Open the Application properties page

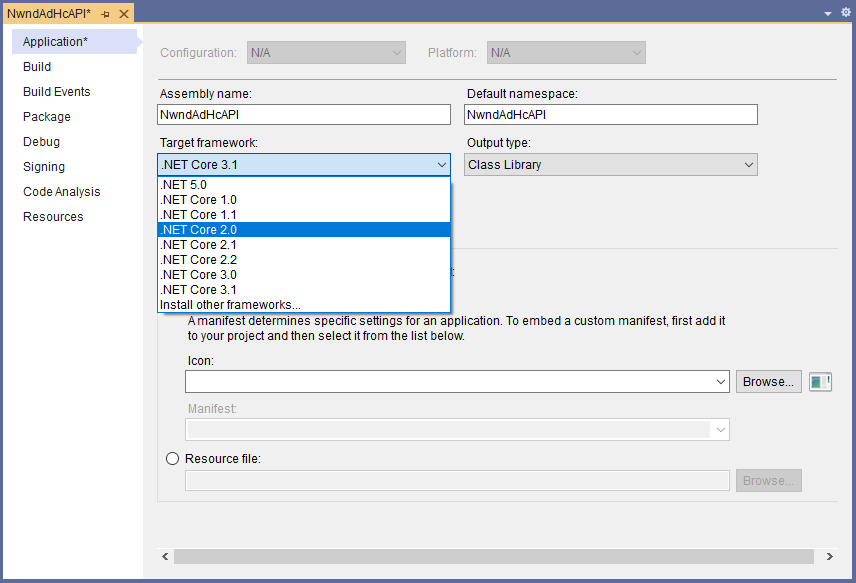coord(74,41)
